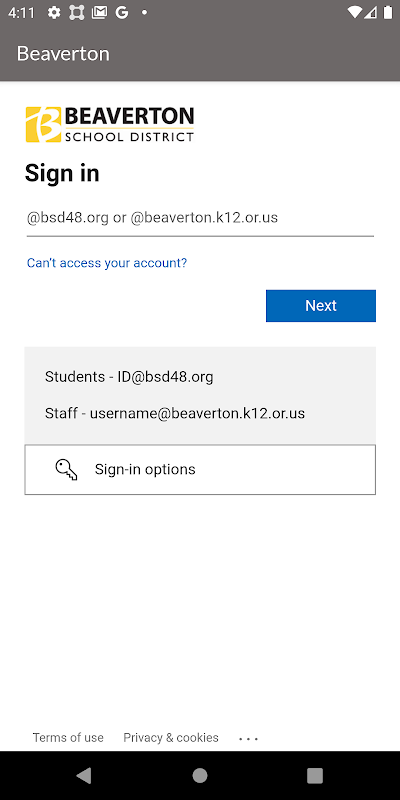
Task: Tap the Sign in heading
Action: click(62, 173)
